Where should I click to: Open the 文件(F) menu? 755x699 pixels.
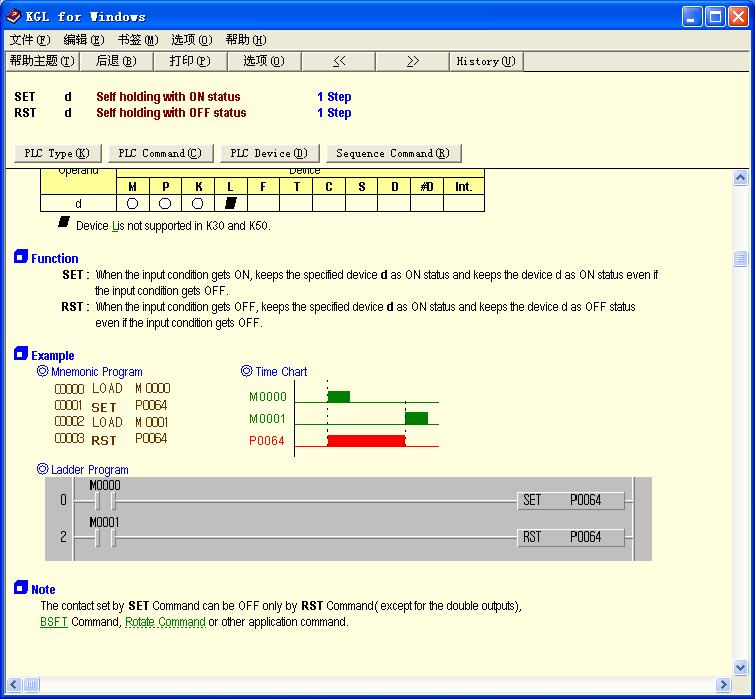30,40
